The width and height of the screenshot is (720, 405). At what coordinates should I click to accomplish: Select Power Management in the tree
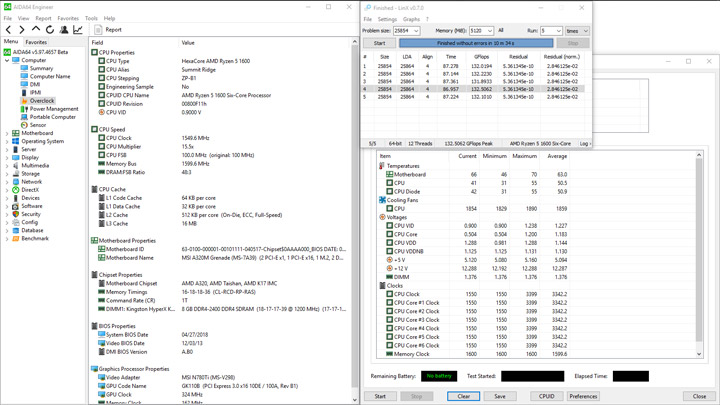click(53, 109)
